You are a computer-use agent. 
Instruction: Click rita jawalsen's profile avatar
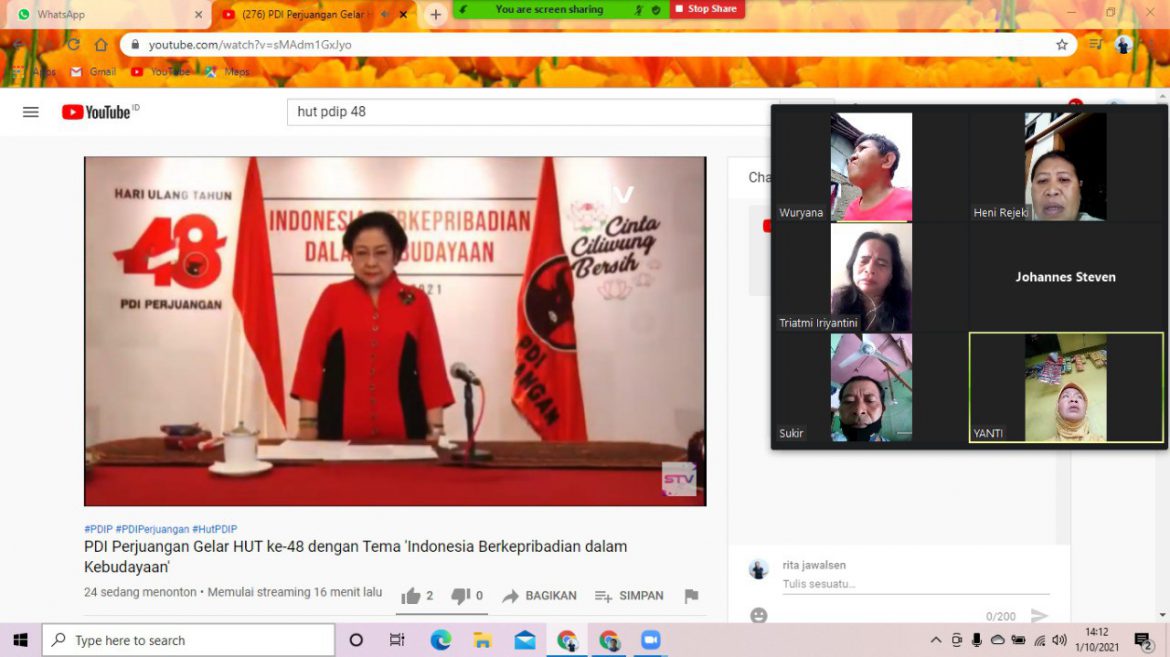click(758, 568)
